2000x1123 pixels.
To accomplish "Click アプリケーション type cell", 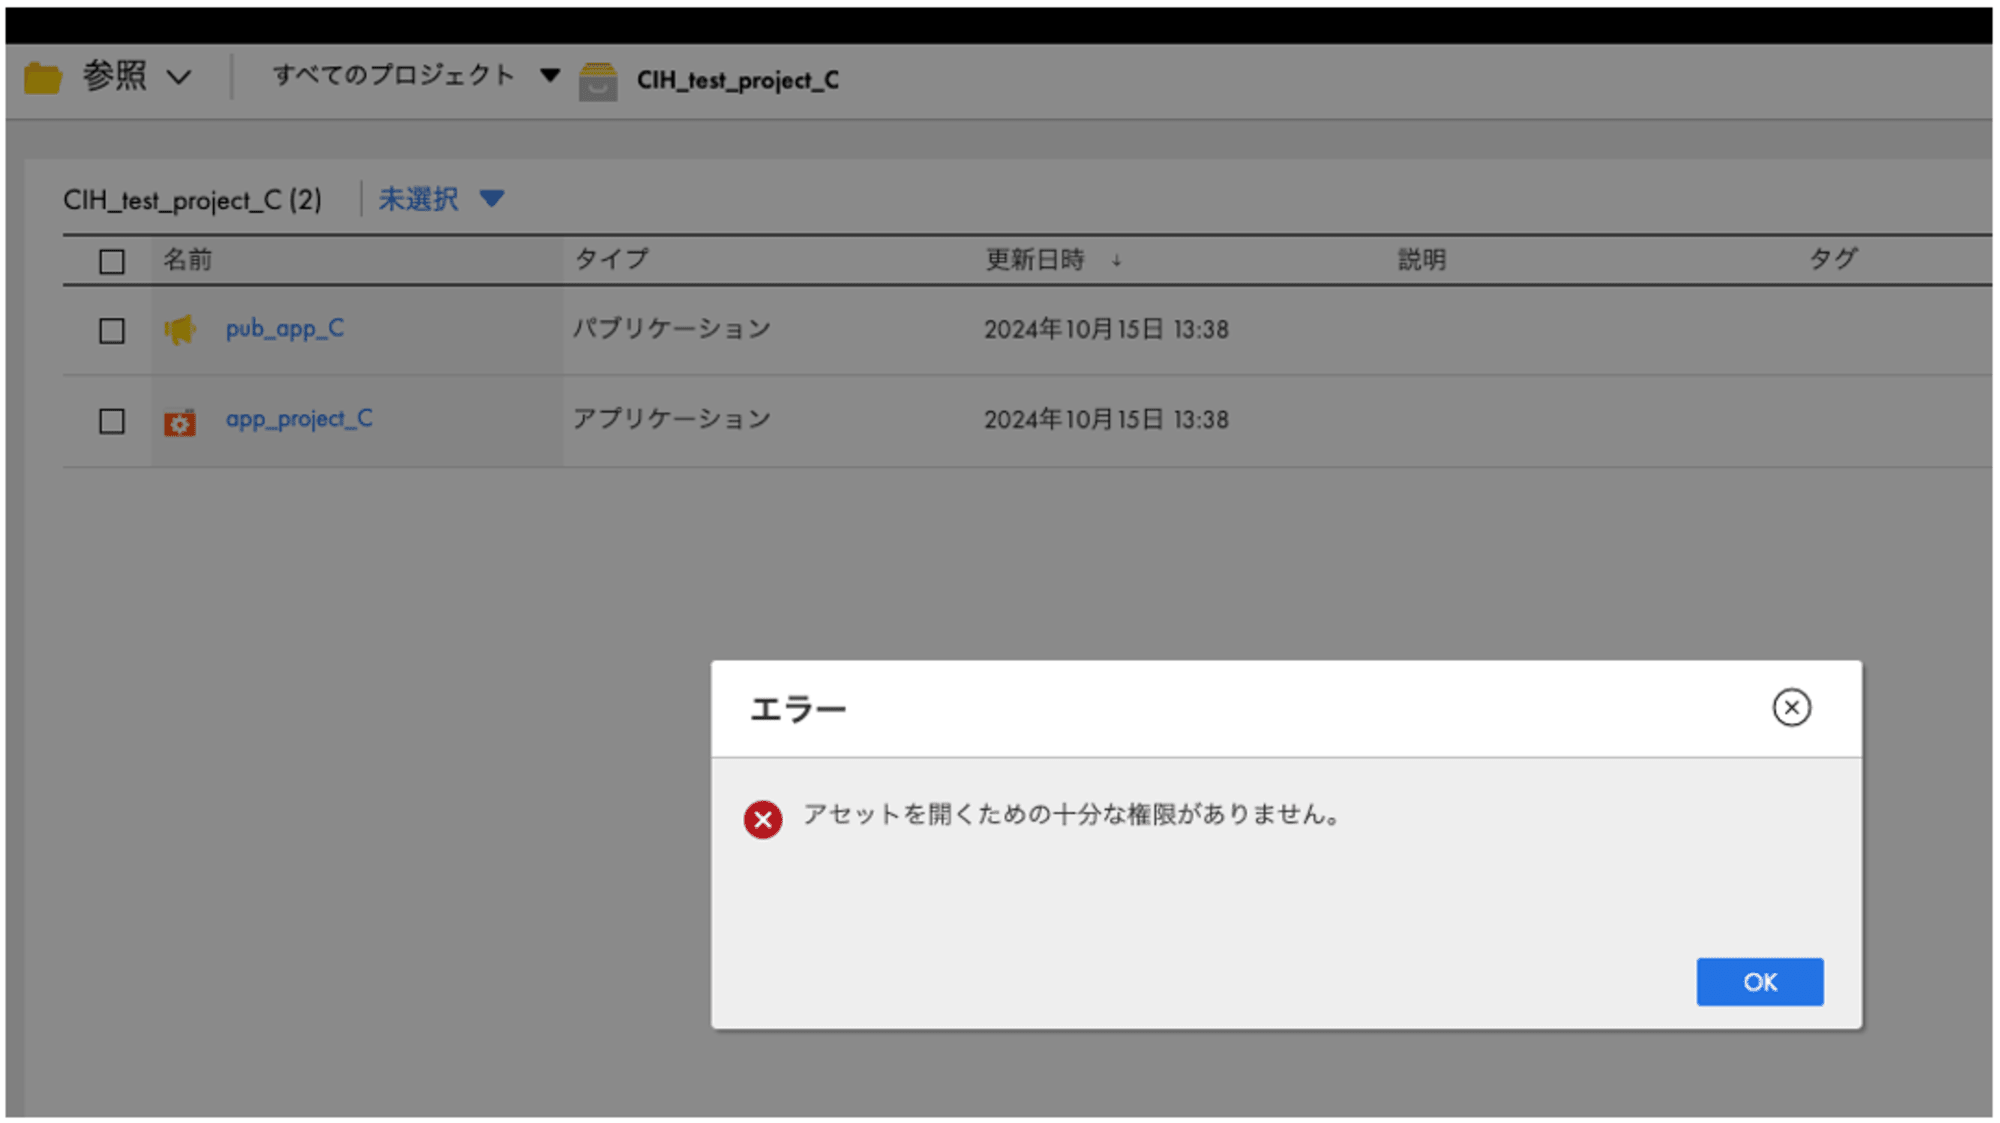I will click(x=672, y=418).
